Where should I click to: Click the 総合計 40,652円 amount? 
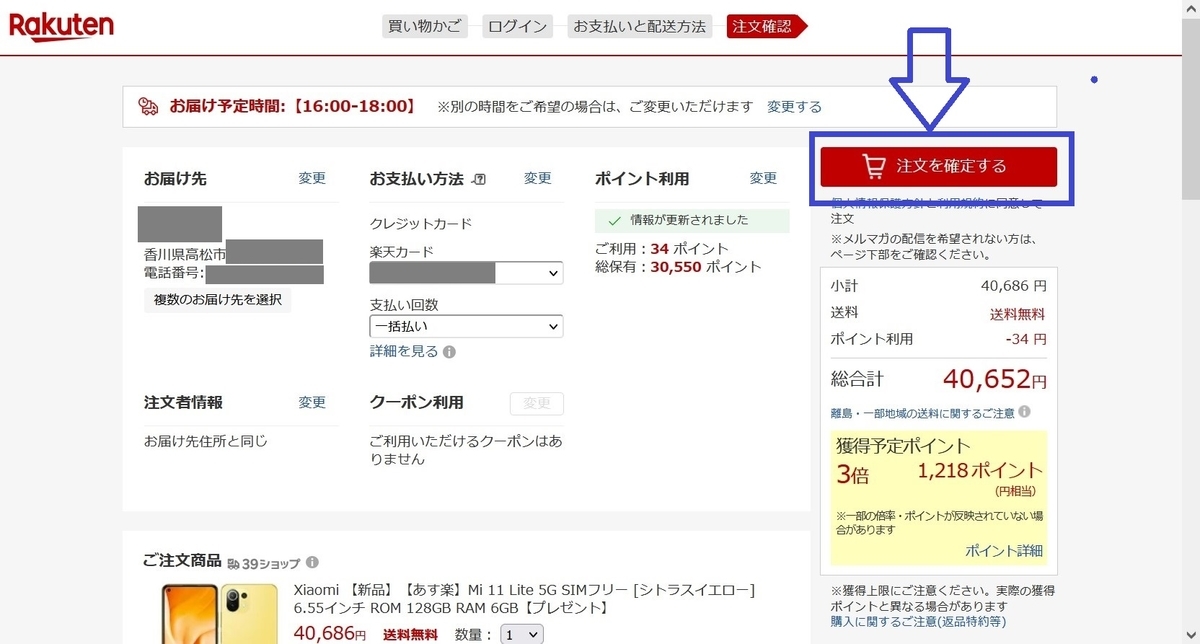point(995,379)
